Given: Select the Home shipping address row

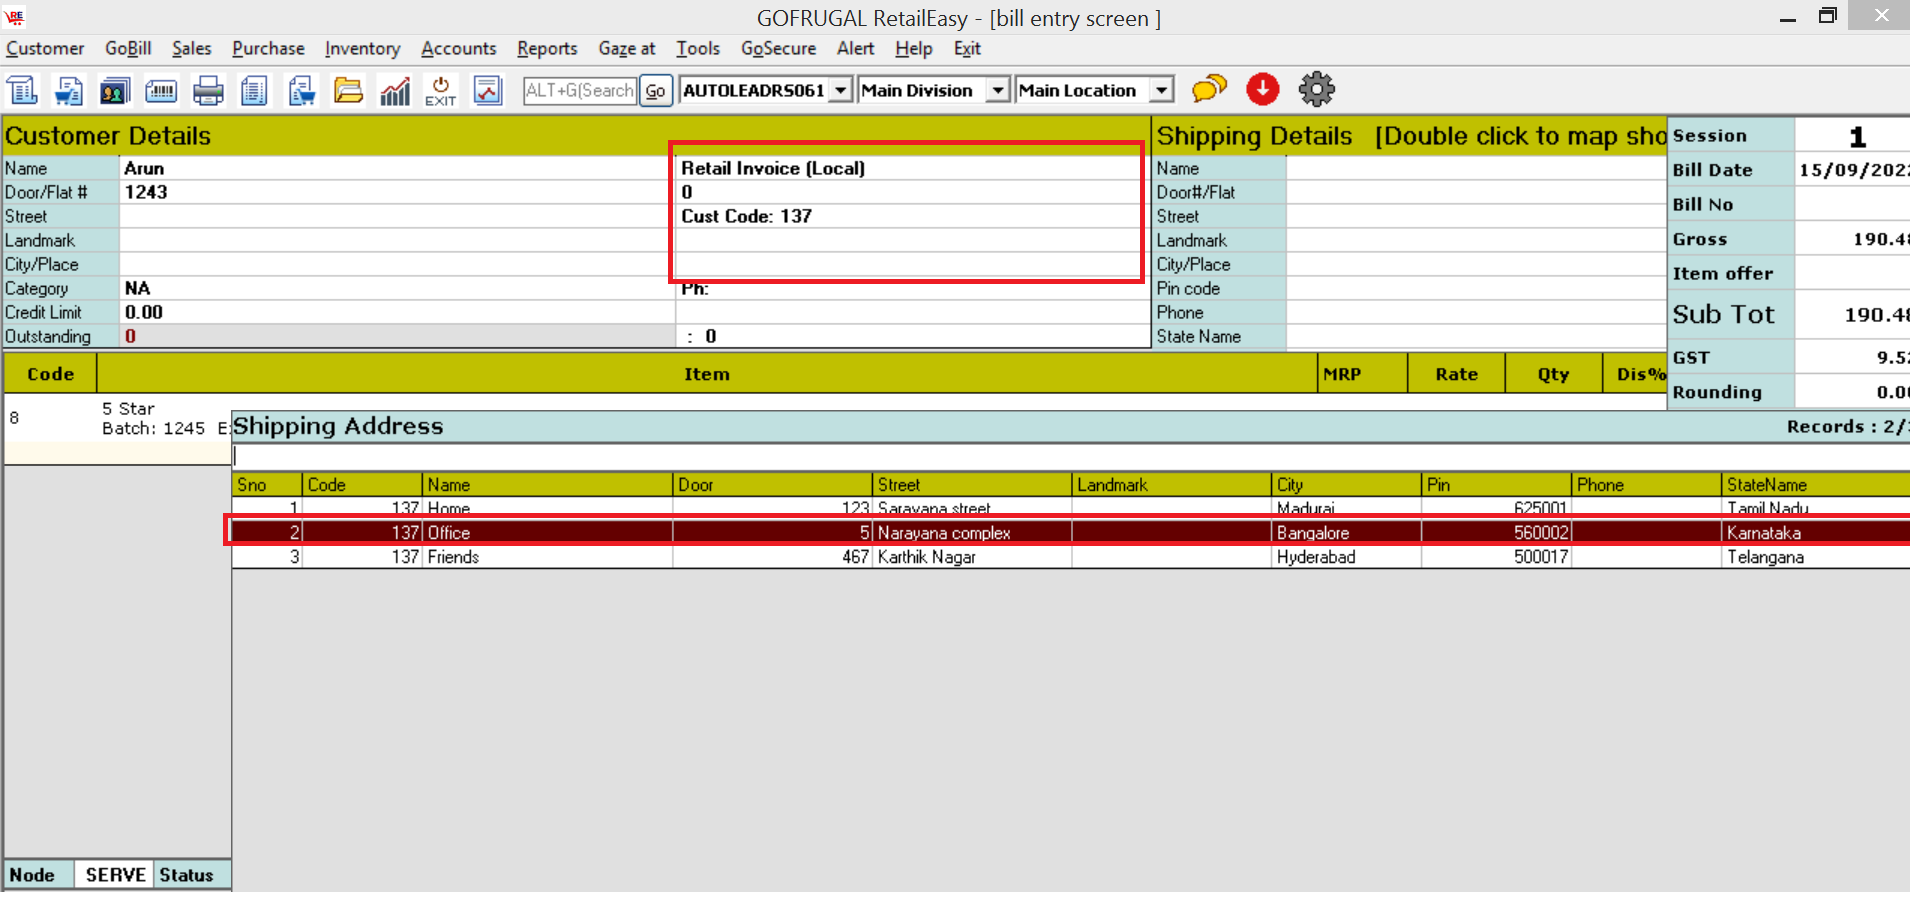Looking at the screenshot, I should click(x=1071, y=508).
